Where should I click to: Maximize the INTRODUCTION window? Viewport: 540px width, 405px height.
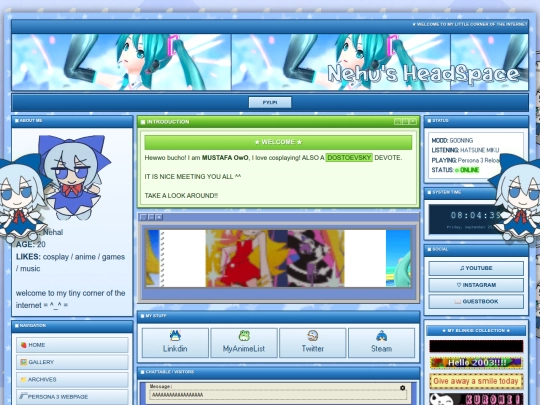pyautogui.click(x=405, y=122)
